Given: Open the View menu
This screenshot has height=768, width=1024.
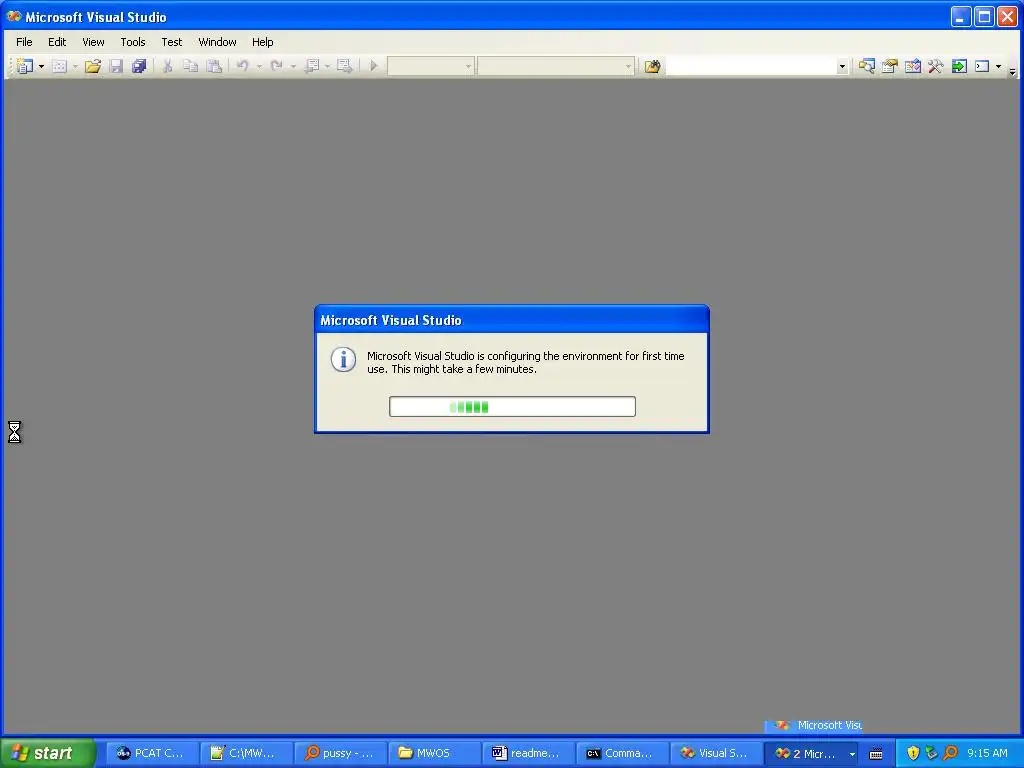Looking at the screenshot, I should point(93,42).
